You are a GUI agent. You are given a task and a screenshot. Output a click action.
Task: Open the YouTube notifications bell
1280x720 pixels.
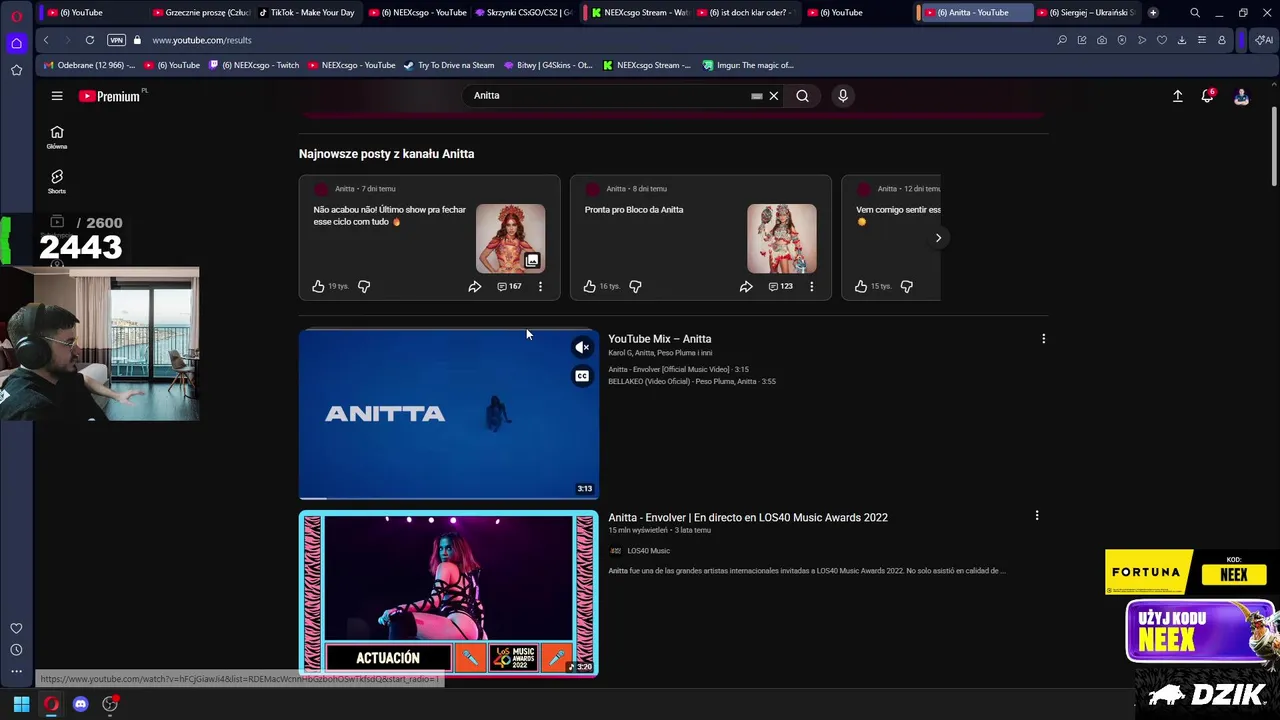coord(1208,96)
